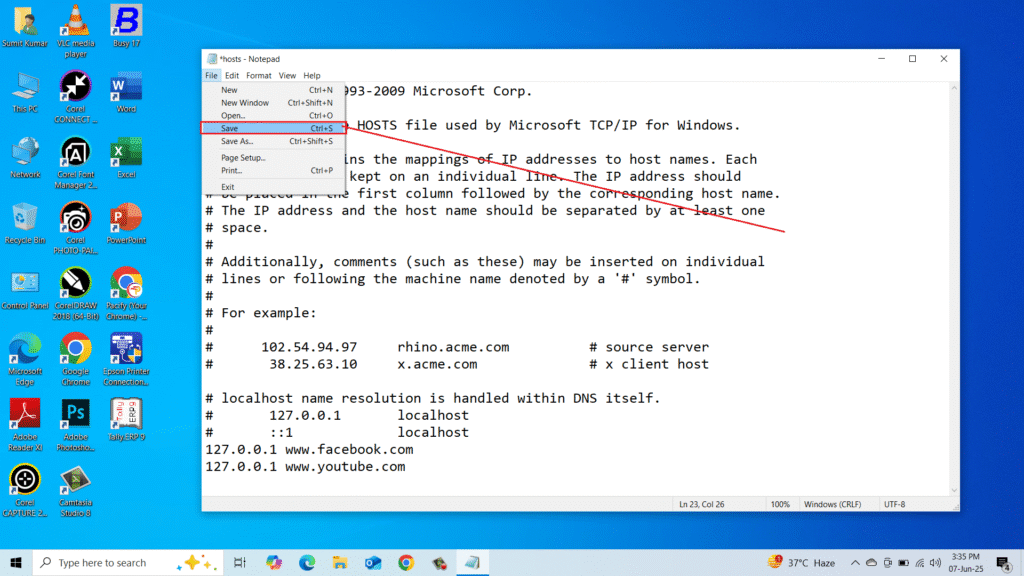Open the taskbar clock and date
The height and width of the screenshot is (576, 1024).
[966, 562]
